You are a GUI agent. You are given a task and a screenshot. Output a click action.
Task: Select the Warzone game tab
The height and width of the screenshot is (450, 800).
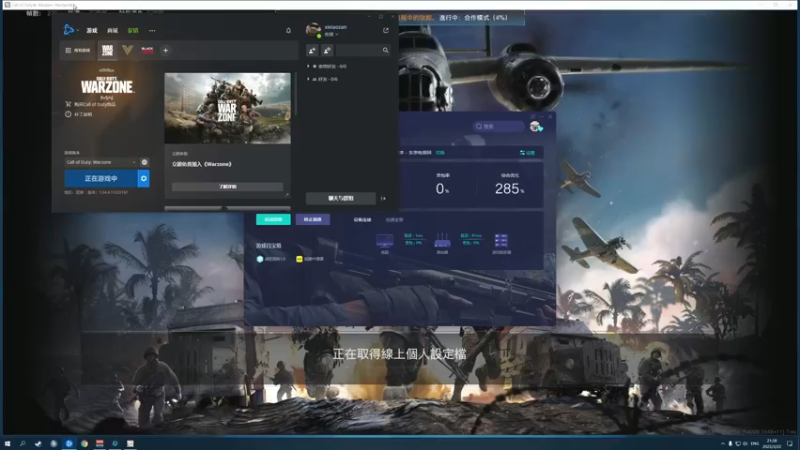click(x=107, y=51)
